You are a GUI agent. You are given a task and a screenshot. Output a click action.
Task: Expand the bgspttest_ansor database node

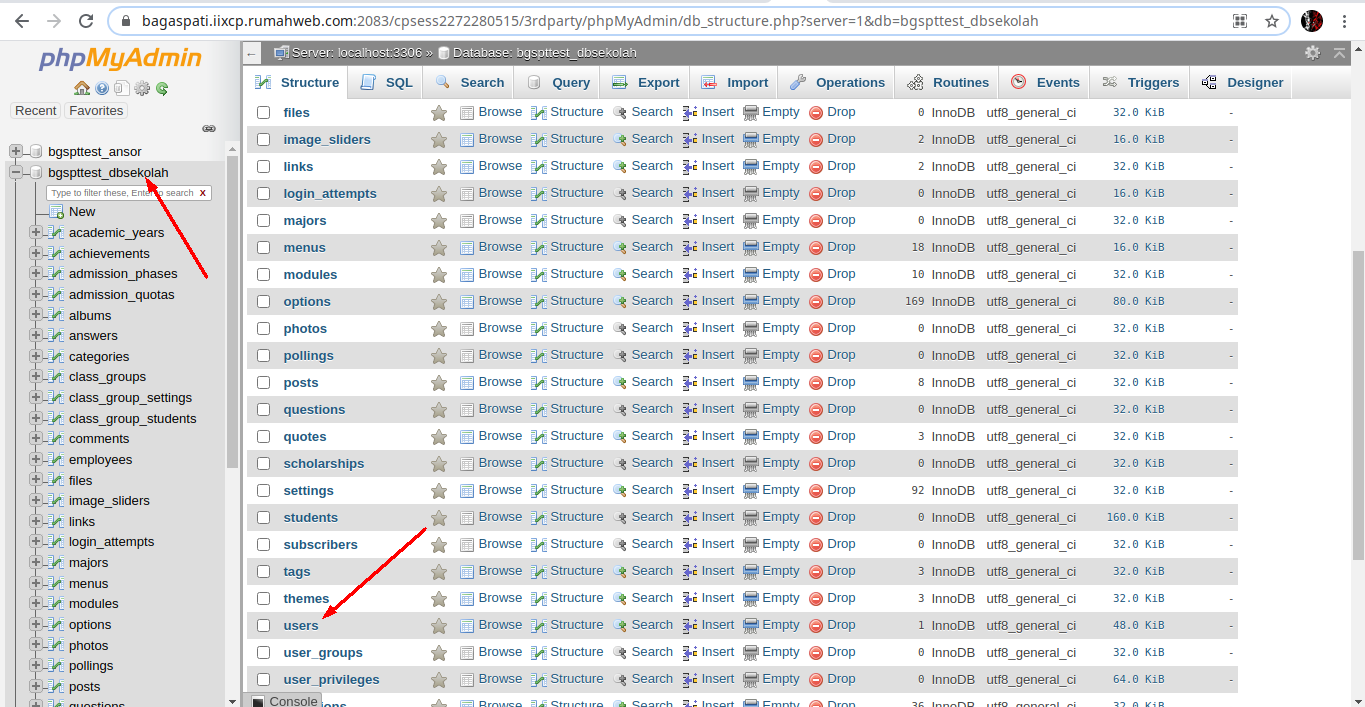click(16, 152)
